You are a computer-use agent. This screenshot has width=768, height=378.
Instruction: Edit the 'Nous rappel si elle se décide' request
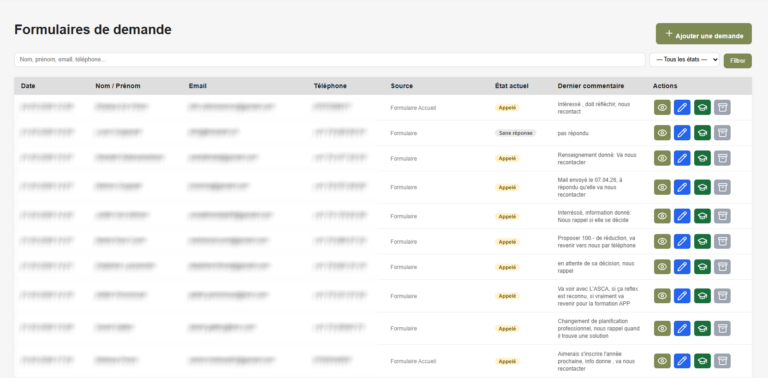point(682,216)
